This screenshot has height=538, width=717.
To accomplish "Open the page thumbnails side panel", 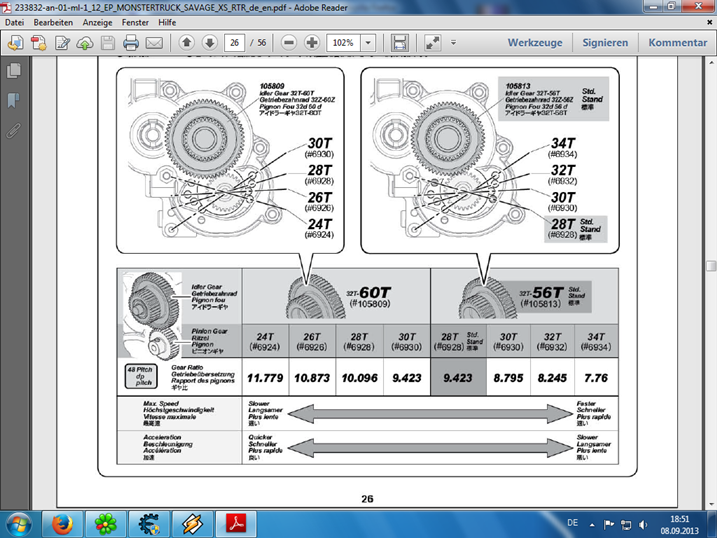I will [x=14, y=71].
